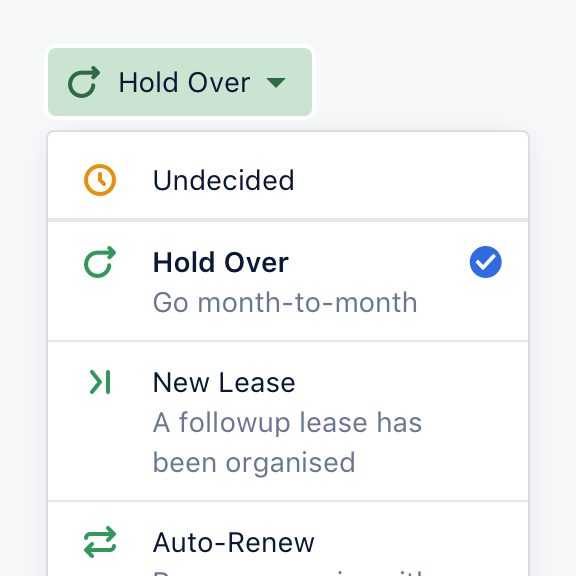Click blank area right of Undecided label
Viewport: 576px width, 576px height.
pos(408,180)
